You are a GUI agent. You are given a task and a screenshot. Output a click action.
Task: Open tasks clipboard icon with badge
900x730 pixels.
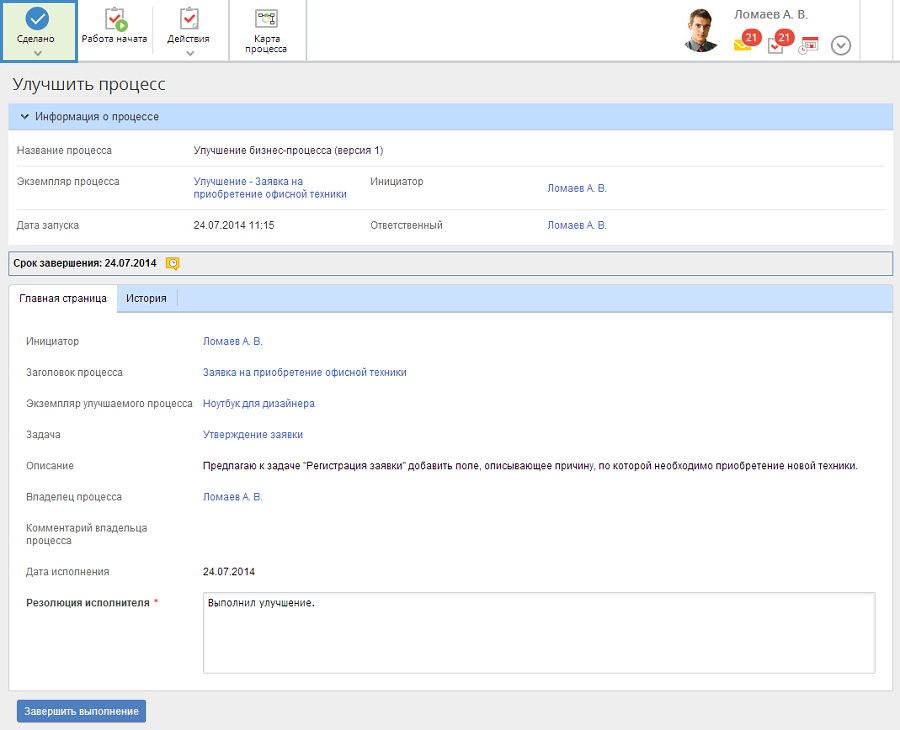pyautogui.click(x=776, y=43)
